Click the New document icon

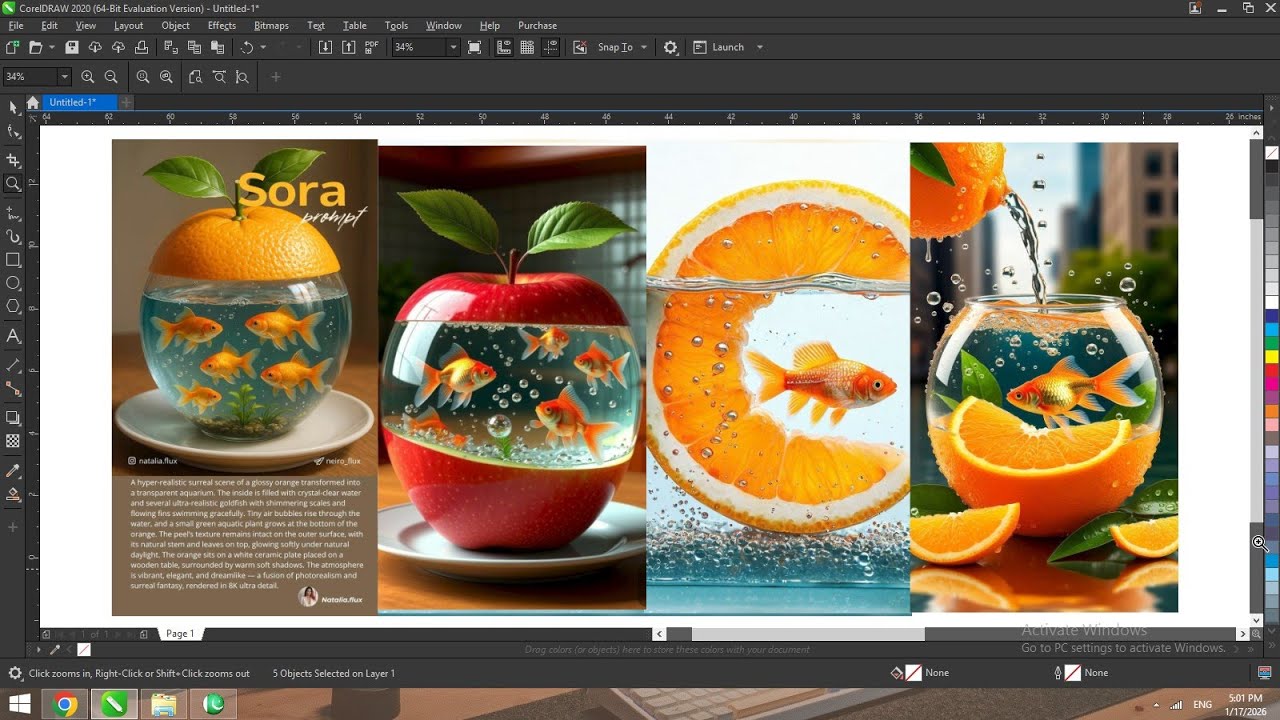(12, 47)
